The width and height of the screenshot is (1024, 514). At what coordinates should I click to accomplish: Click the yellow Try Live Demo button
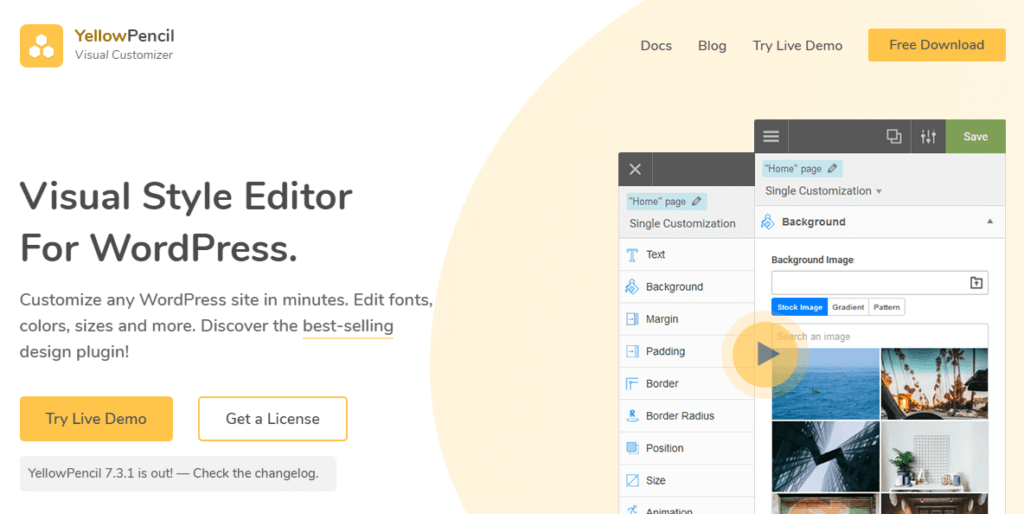point(96,419)
